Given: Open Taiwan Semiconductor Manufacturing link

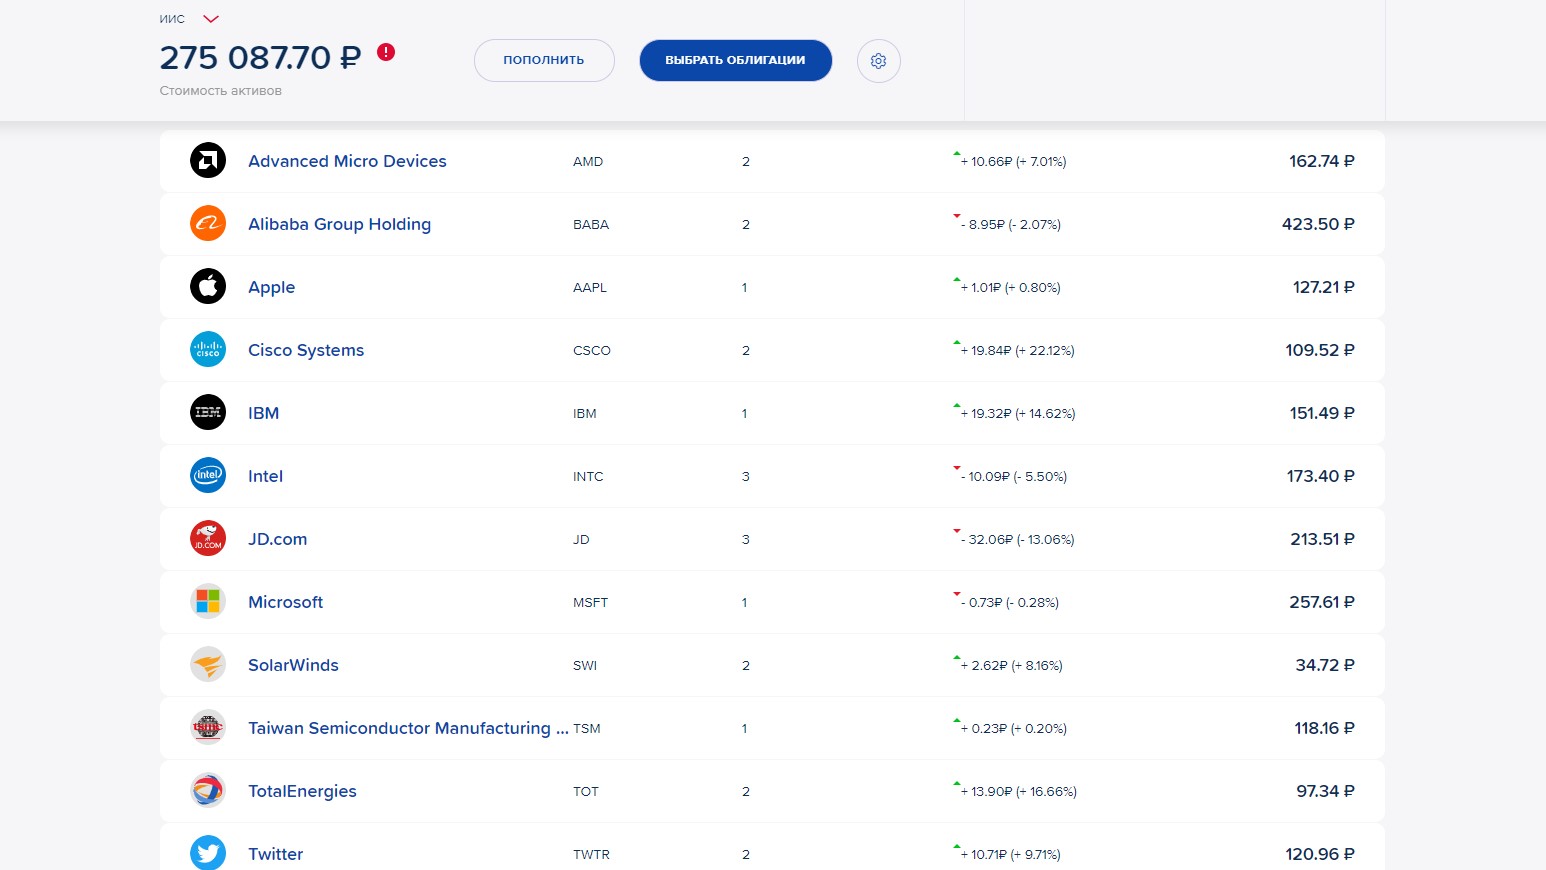Looking at the screenshot, I should (x=408, y=728).
